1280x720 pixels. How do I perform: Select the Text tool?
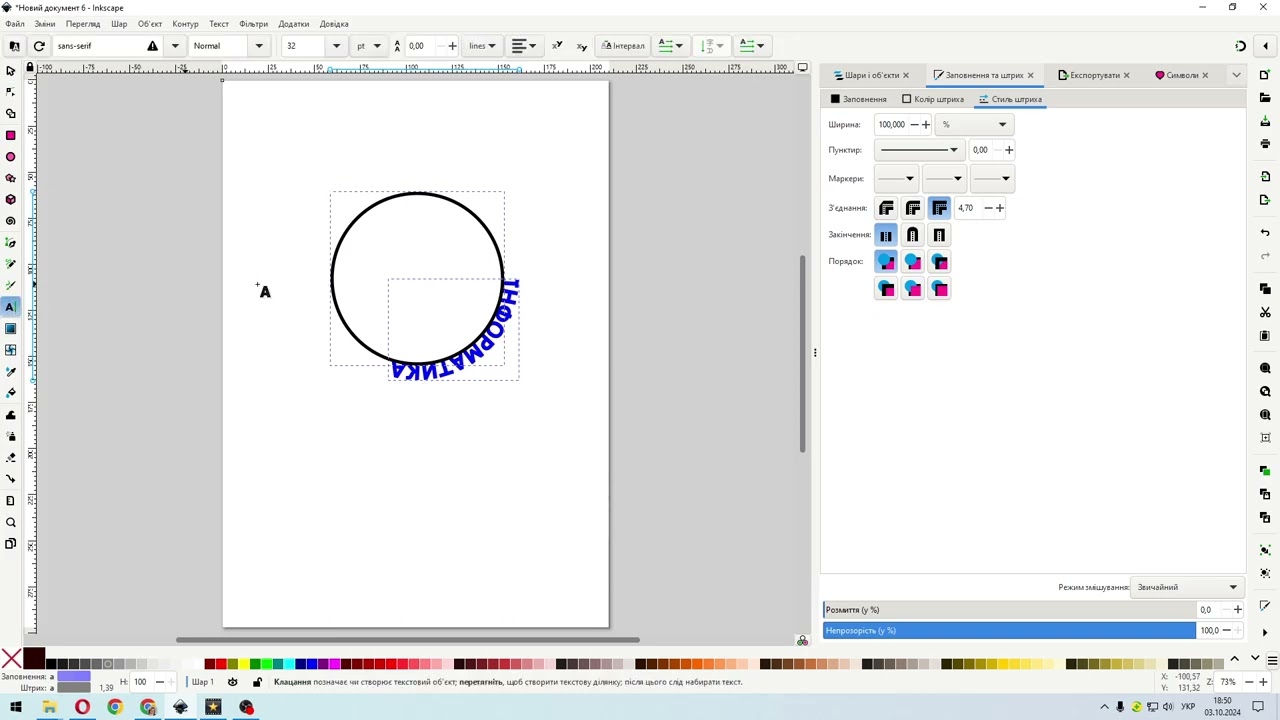[x=11, y=307]
